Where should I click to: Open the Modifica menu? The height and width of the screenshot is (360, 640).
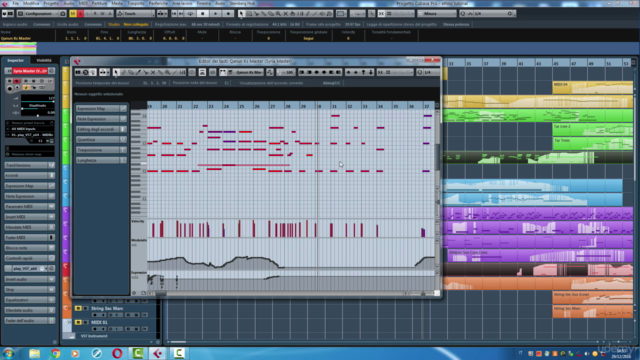point(31,3)
